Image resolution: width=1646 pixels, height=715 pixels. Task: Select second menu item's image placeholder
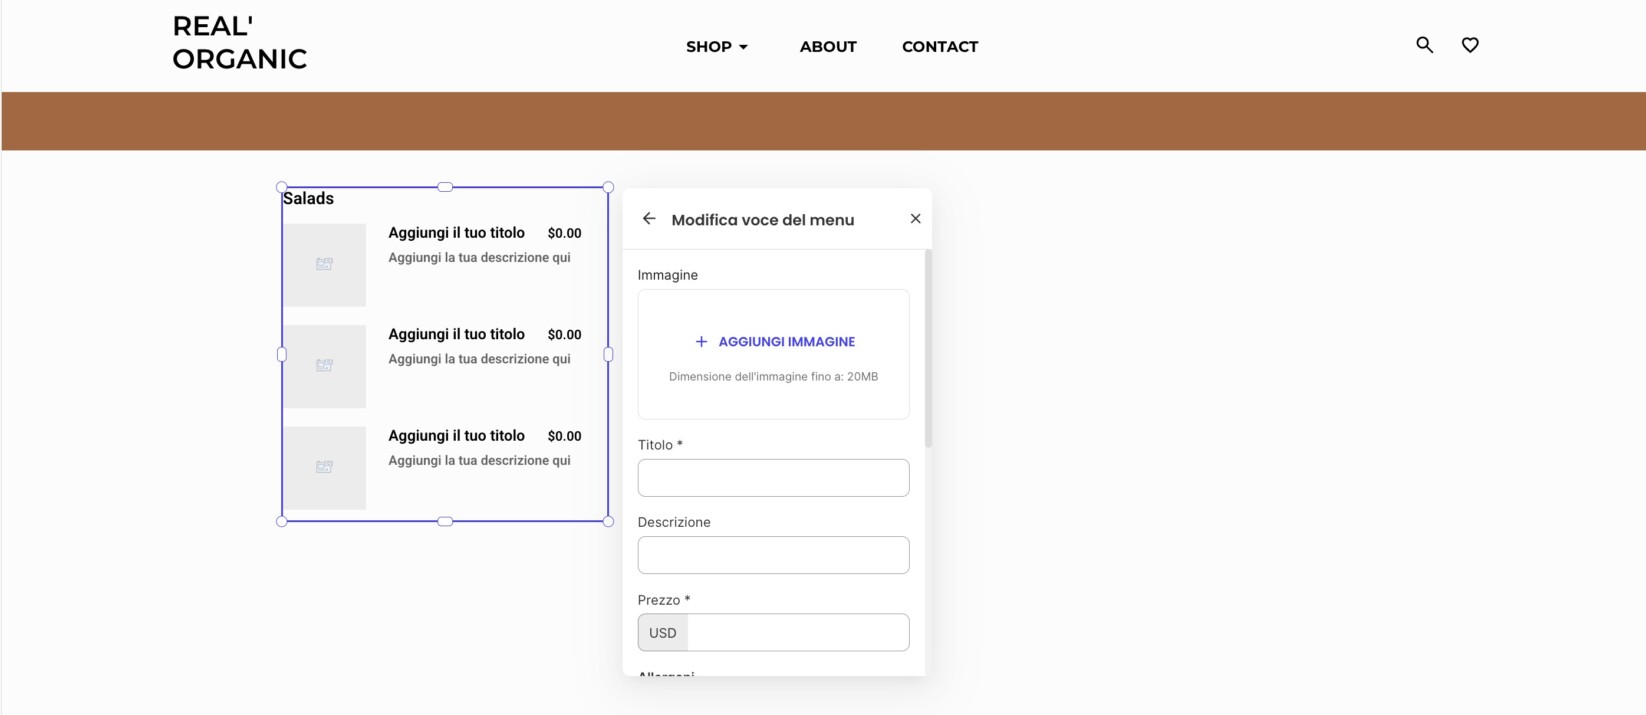click(x=324, y=366)
